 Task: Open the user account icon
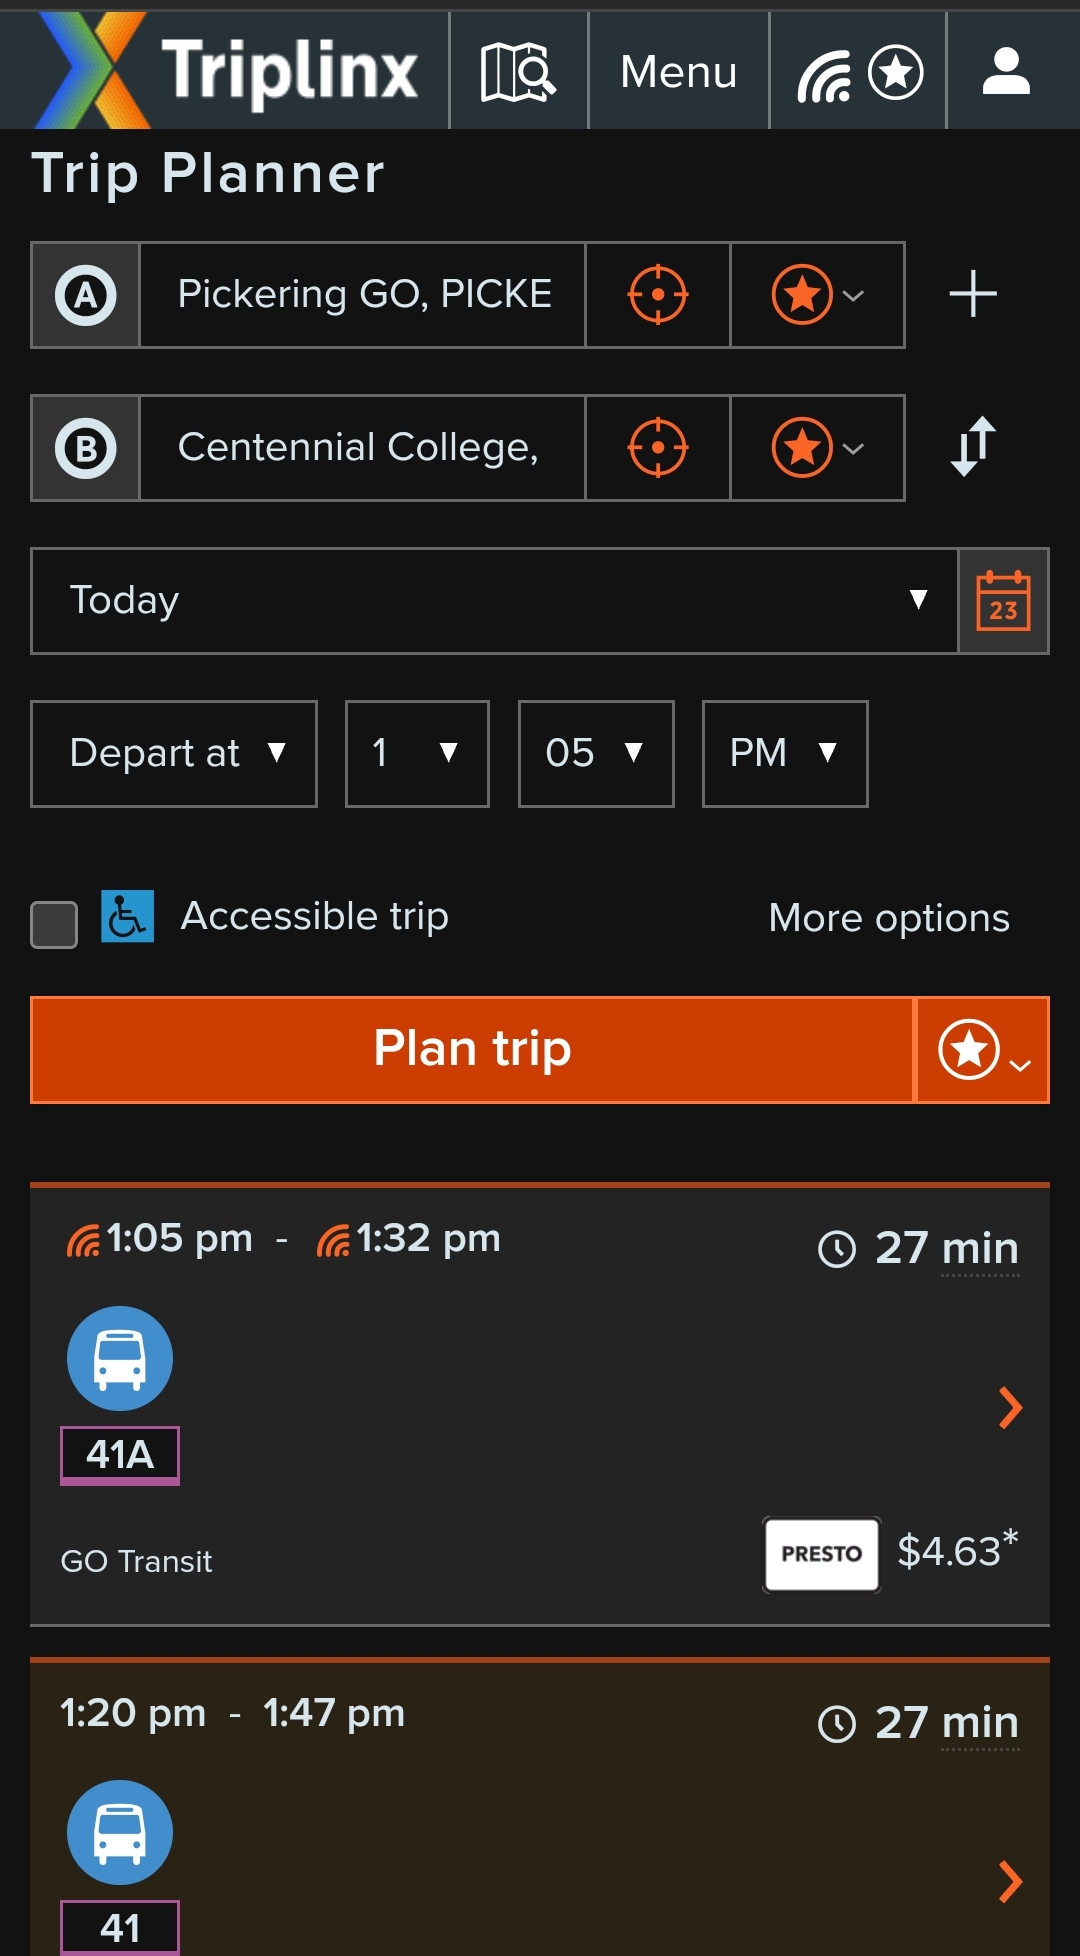point(1006,71)
